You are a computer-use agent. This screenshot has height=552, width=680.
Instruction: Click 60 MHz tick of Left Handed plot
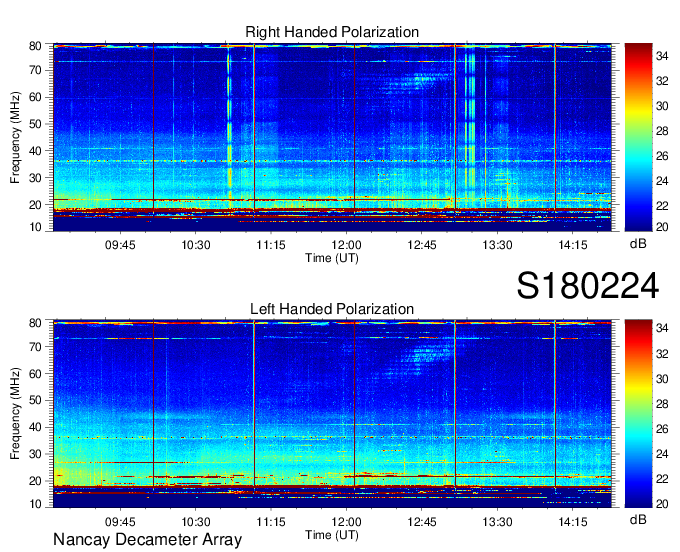35,374
